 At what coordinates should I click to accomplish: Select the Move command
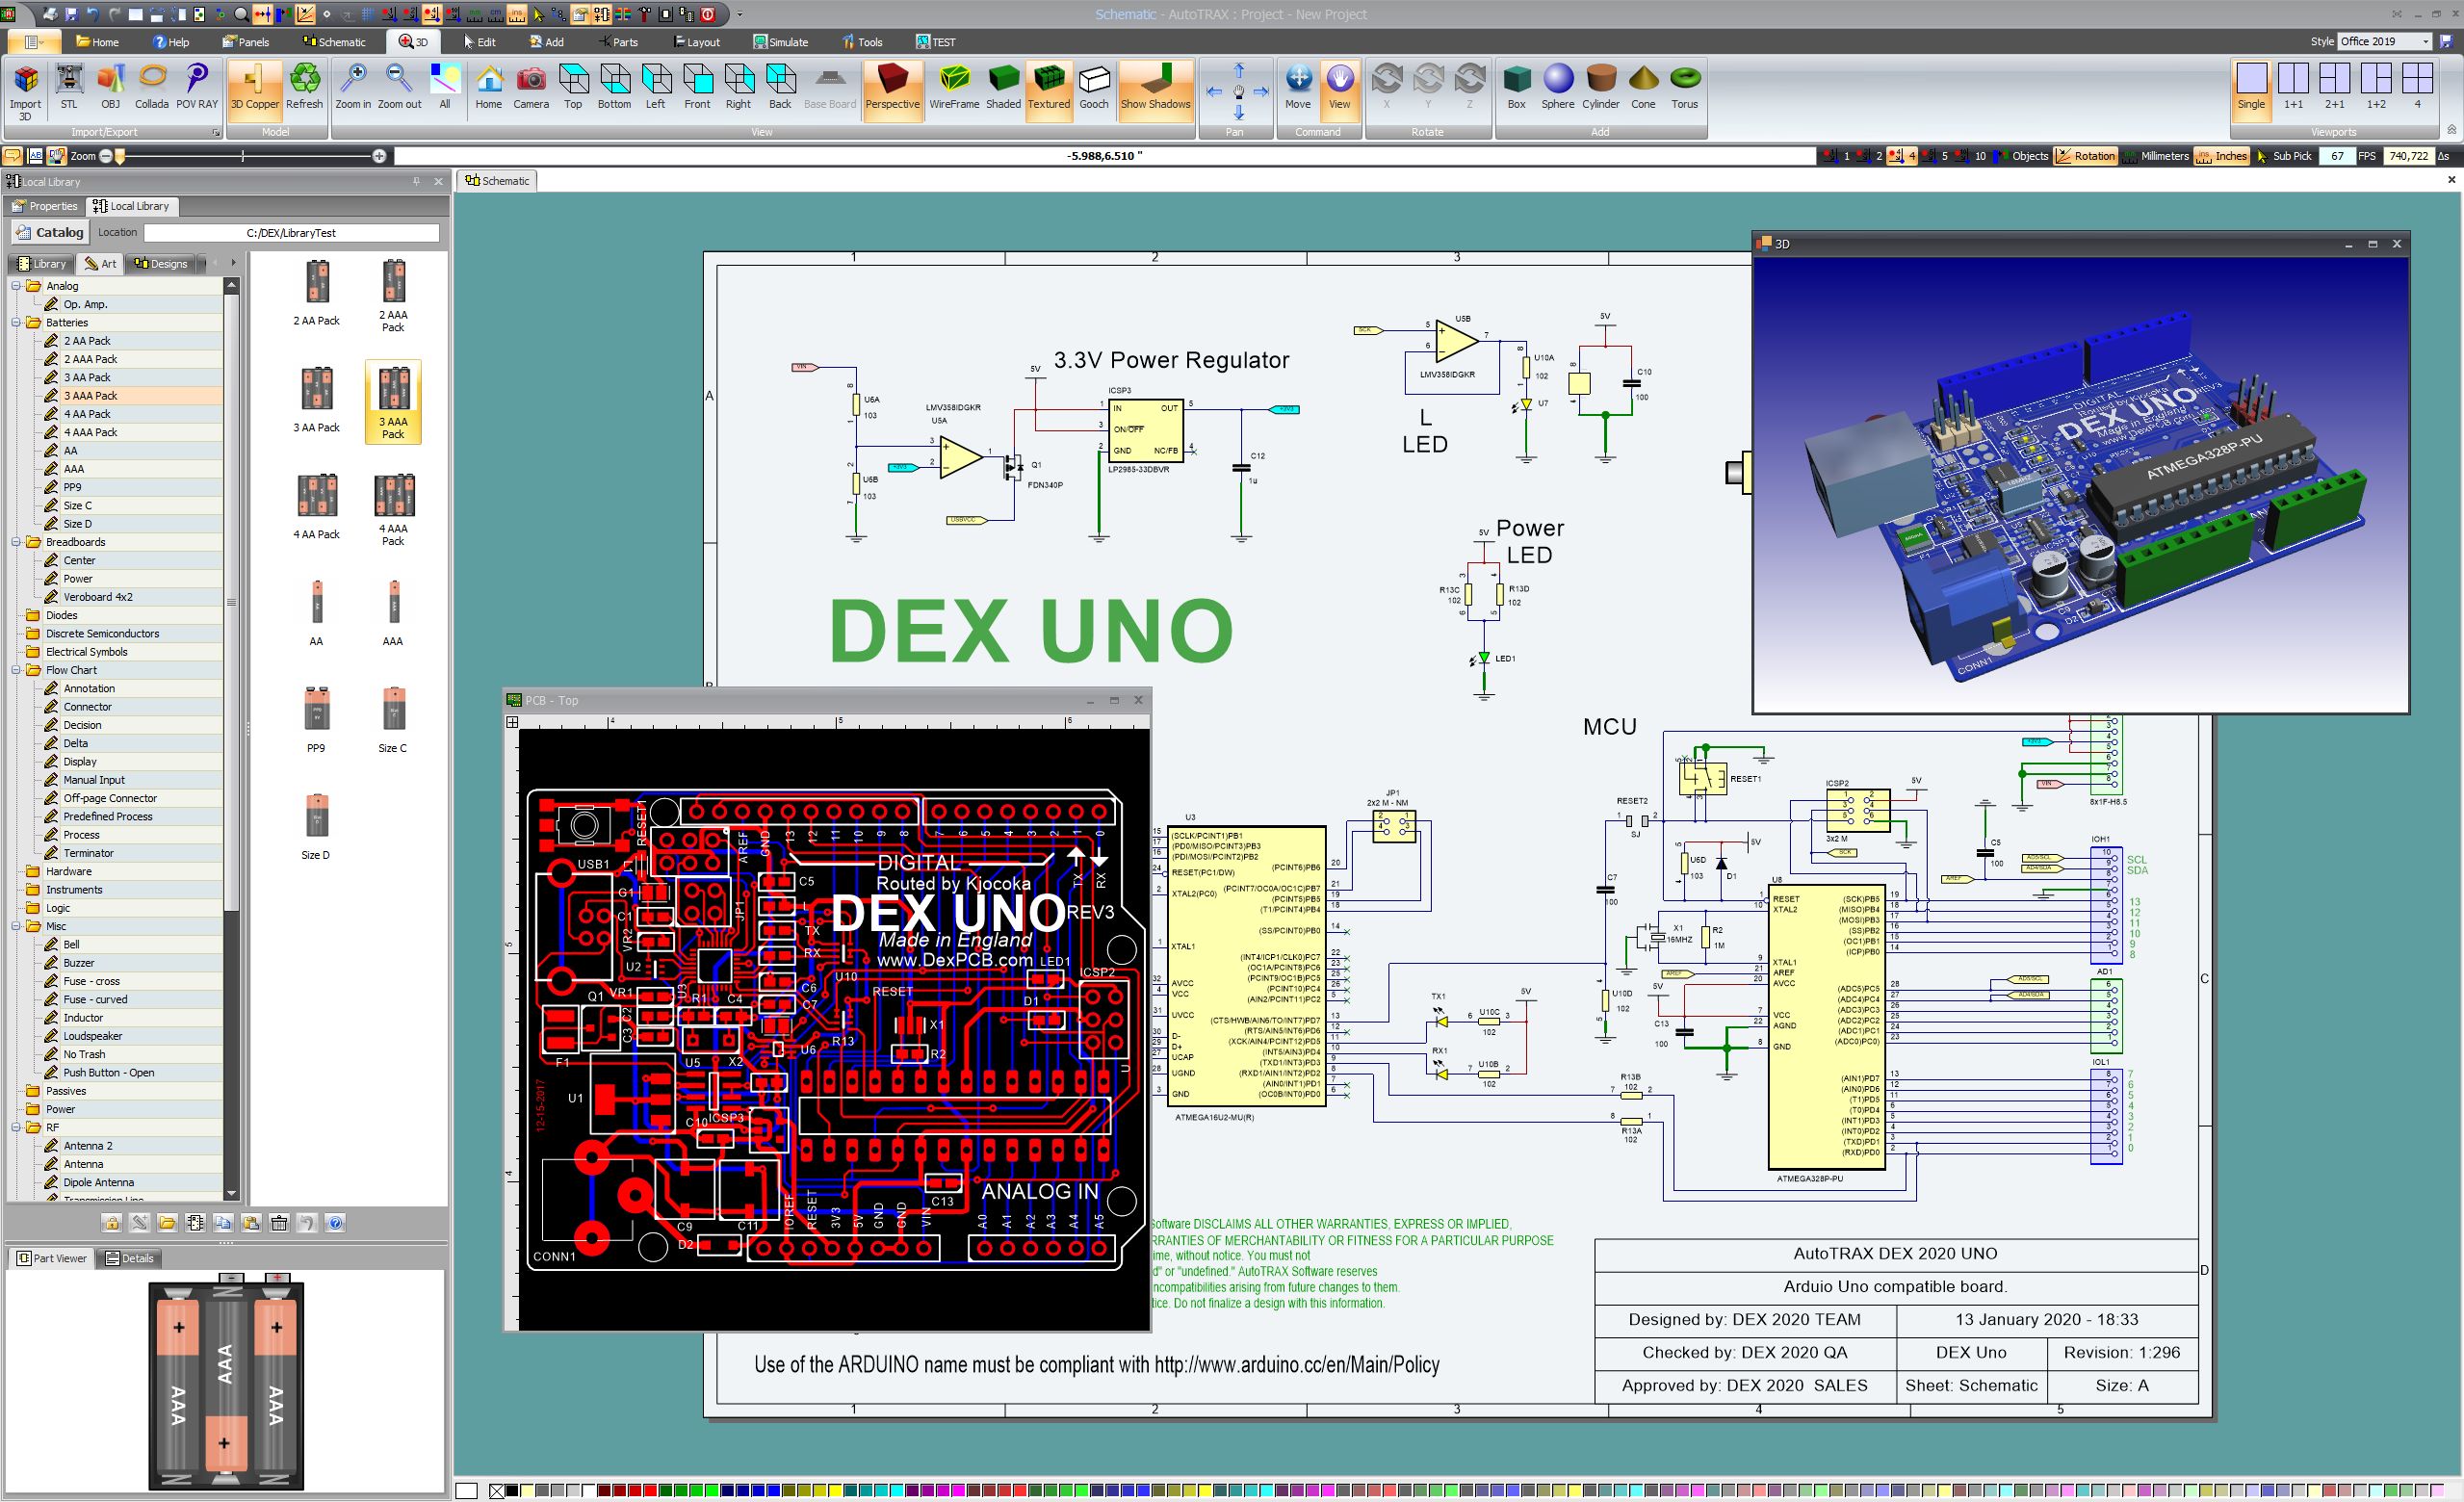point(1298,87)
